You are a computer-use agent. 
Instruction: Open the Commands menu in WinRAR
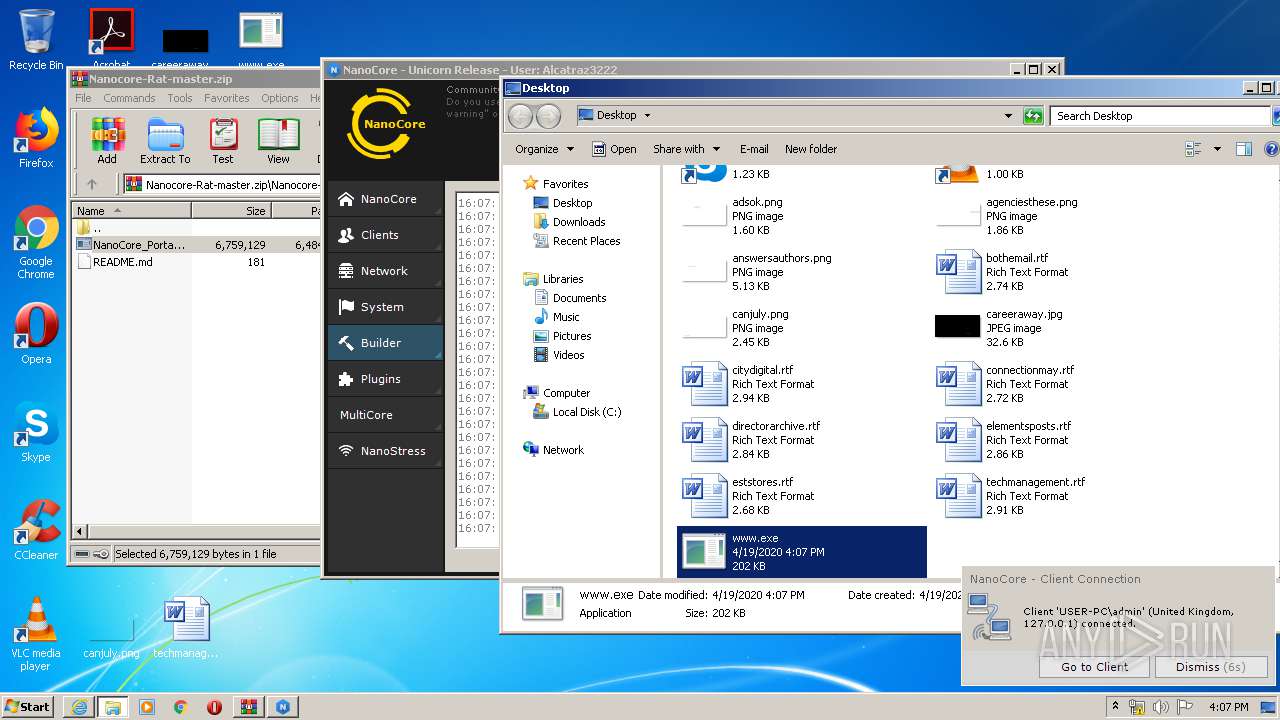[129, 98]
